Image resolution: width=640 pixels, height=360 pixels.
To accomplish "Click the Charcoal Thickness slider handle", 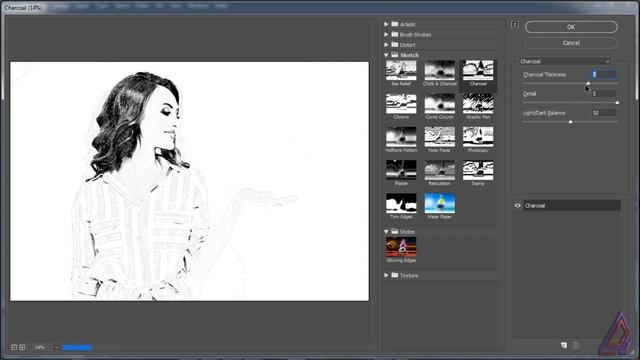I will tap(588, 84).
